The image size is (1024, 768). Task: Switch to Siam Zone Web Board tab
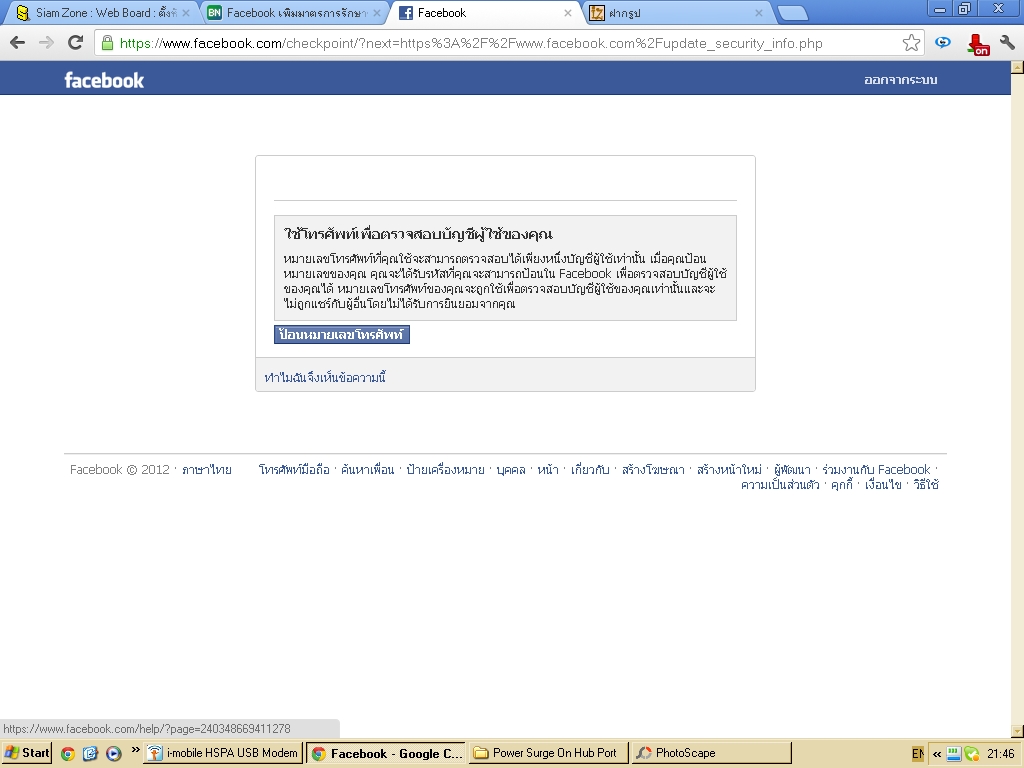[x=96, y=13]
